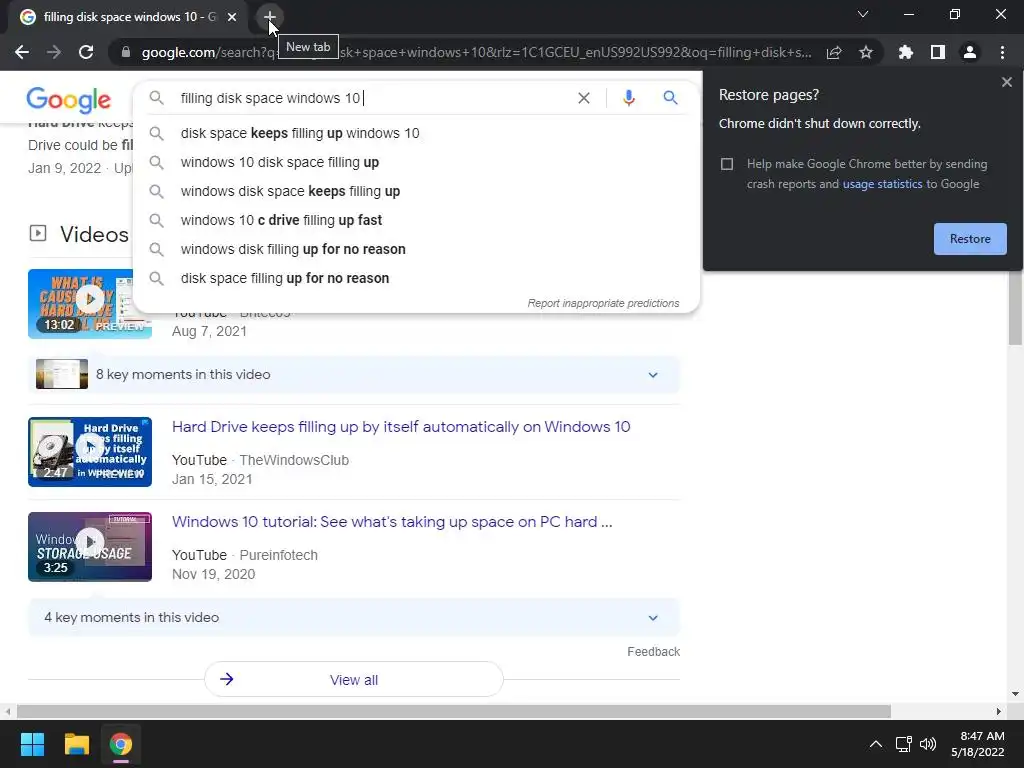
Task: Select suggestion windows disk filling up for no reason
Action: 416,249
